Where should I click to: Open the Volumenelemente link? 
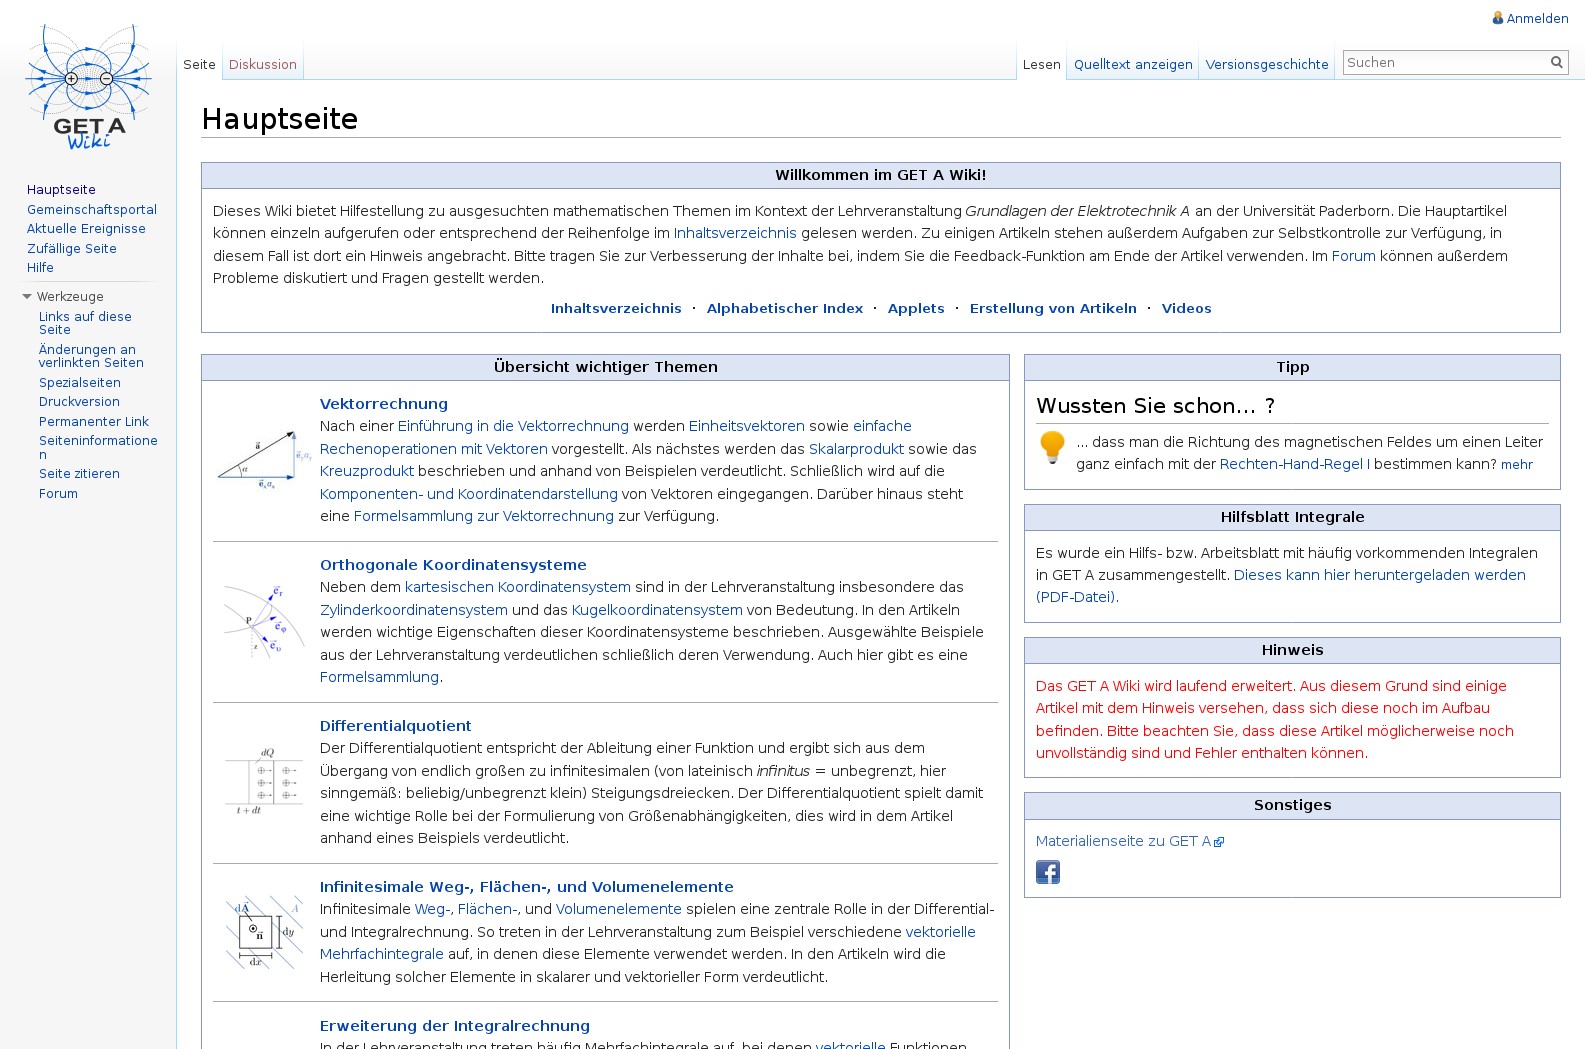[619, 909]
